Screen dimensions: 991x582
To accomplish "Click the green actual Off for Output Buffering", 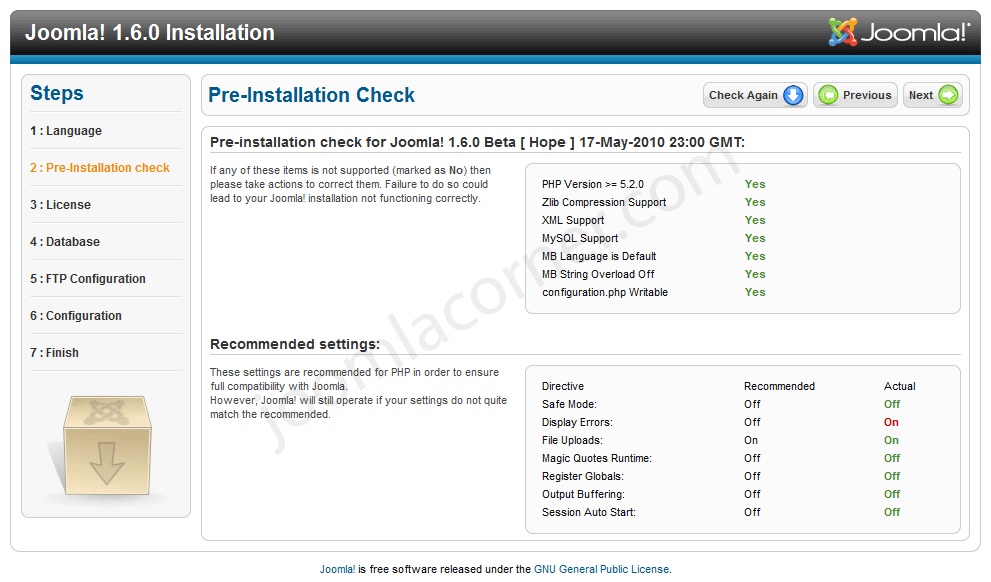I will pos(892,494).
